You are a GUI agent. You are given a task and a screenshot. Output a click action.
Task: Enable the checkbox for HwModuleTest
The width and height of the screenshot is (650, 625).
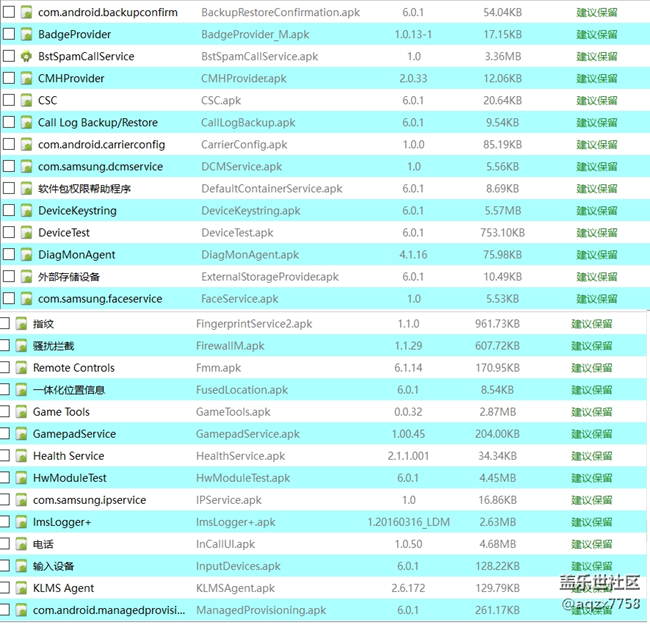coord(5,478)
